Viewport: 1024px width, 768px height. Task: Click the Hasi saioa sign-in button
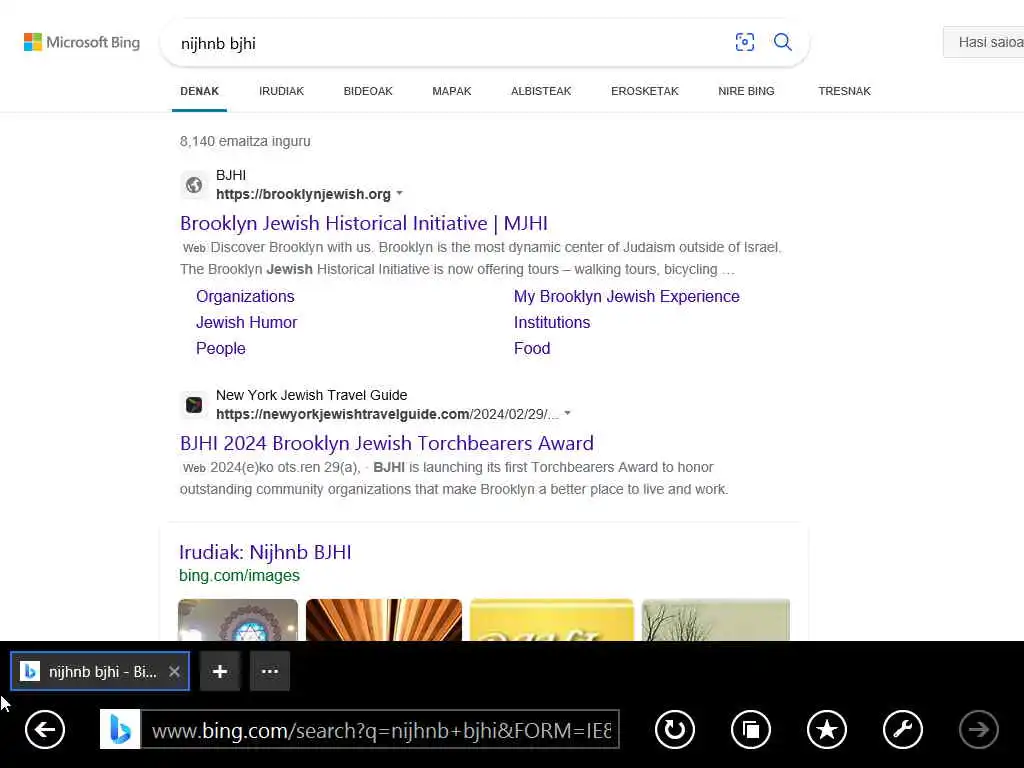[x=984, y=42]
